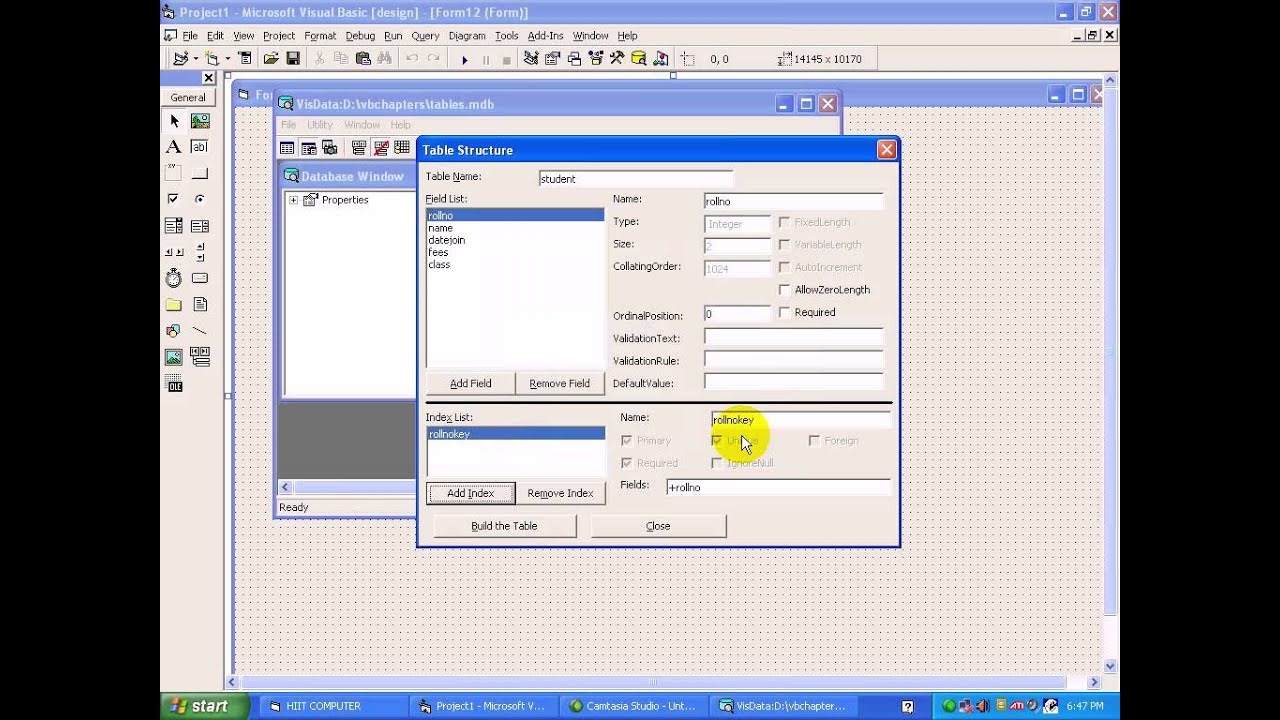This screenshot has width=1280, height=720.
Task: Choose the DirListBox folder icon in toolbox
Action: point(174,304)
